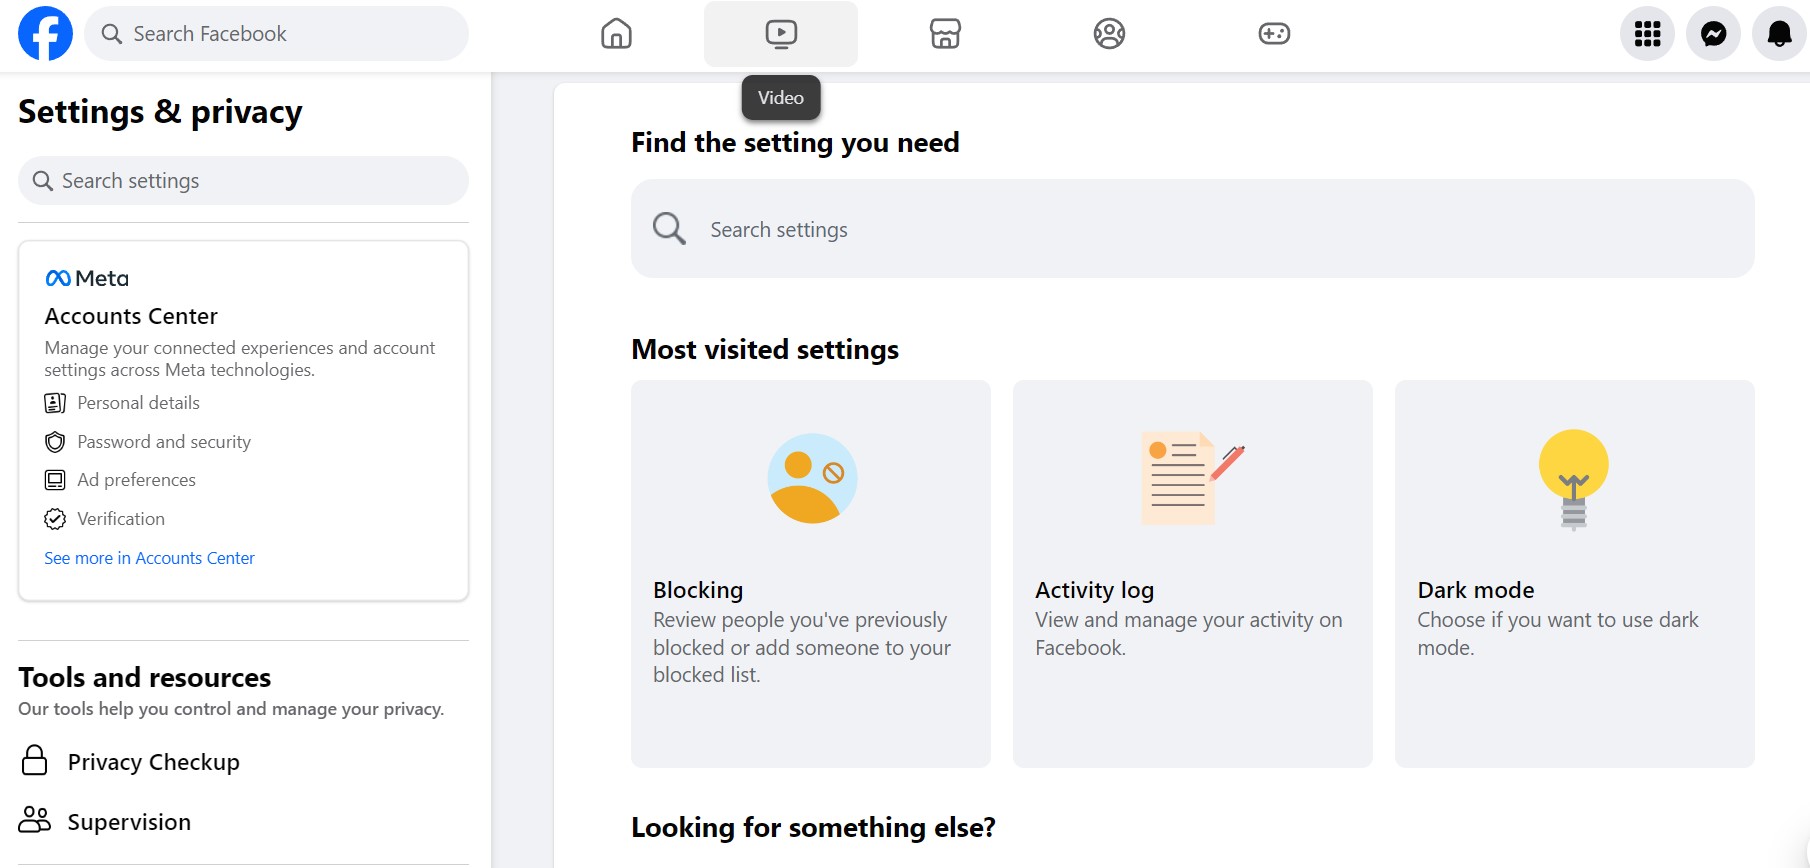
Task: Click the Privacy Checkup lock icon
Action: [x=35, y=760]
